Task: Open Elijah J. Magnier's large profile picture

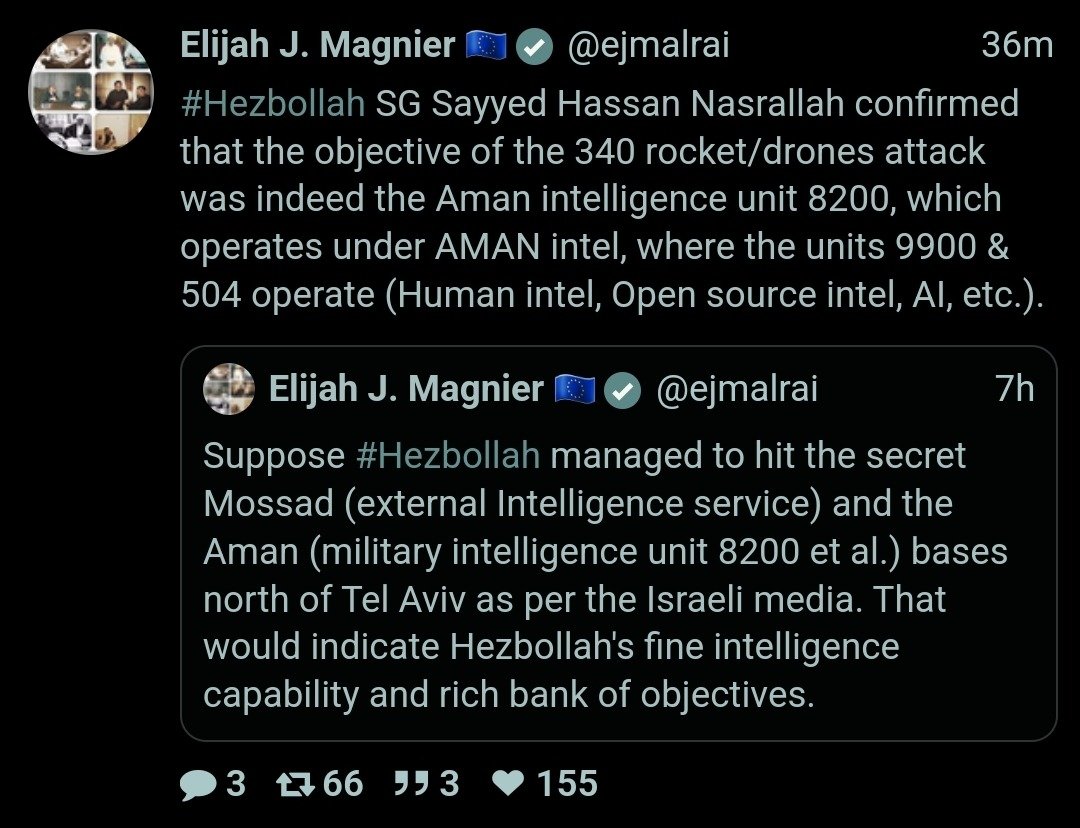Action: click(x=91, y=91)
